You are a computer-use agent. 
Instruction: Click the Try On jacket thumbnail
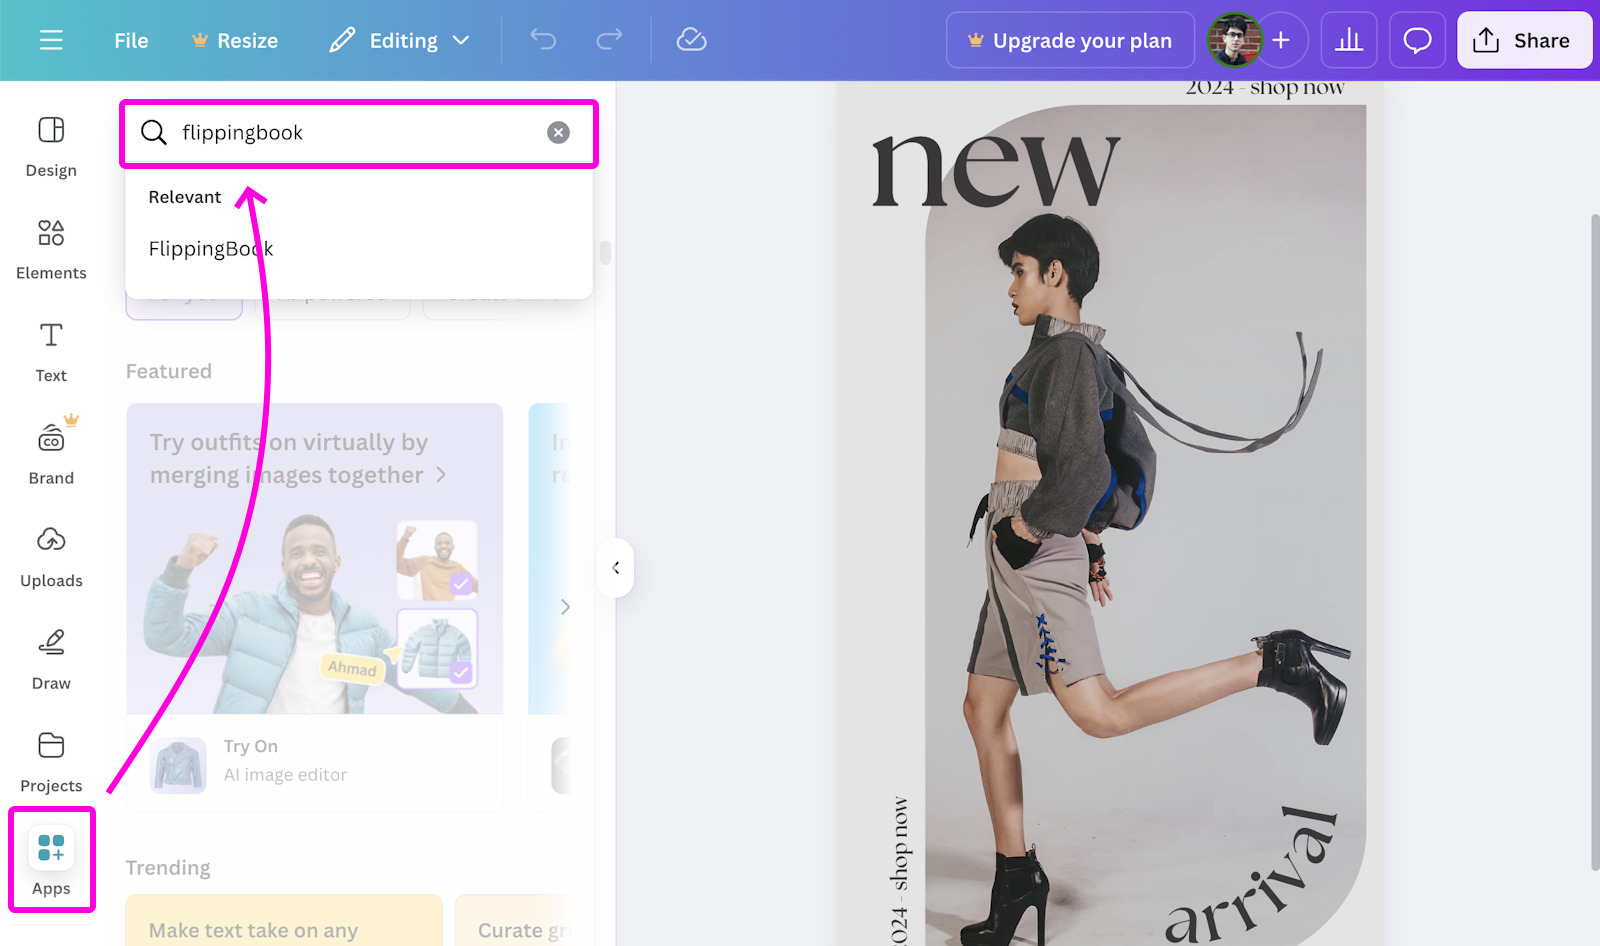coord(178,765)
